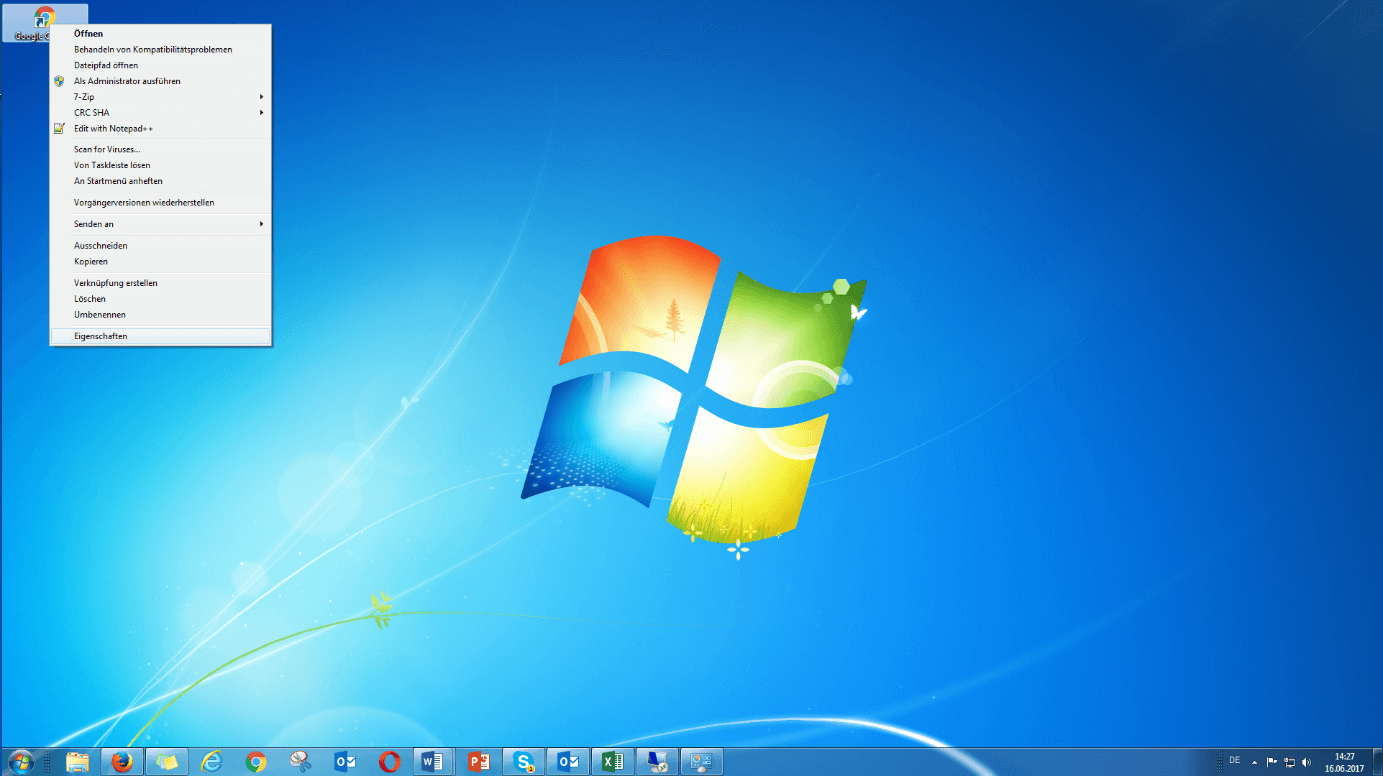Launch Firefox from the taskbar
The image size is (1383, 776).
(122, 762)
